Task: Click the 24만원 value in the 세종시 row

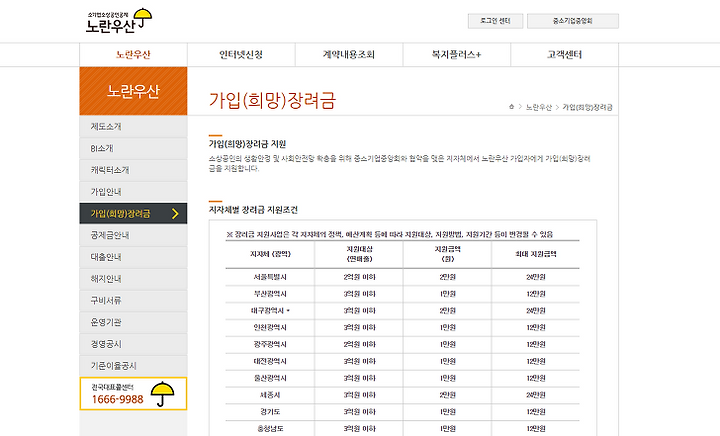Action: (535, 395)
